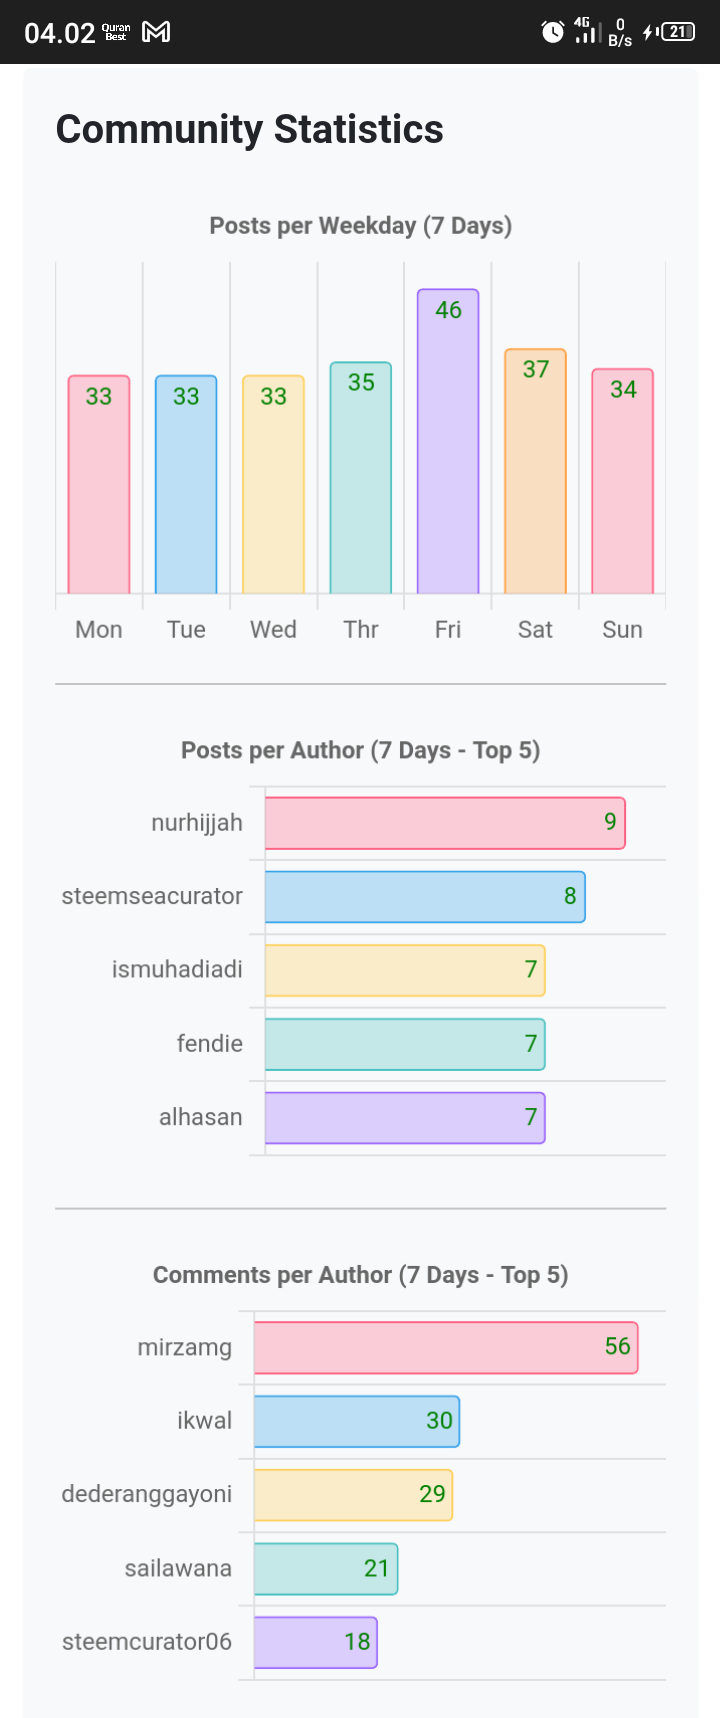Tap the alarm clock status icon

pos(552,32)
